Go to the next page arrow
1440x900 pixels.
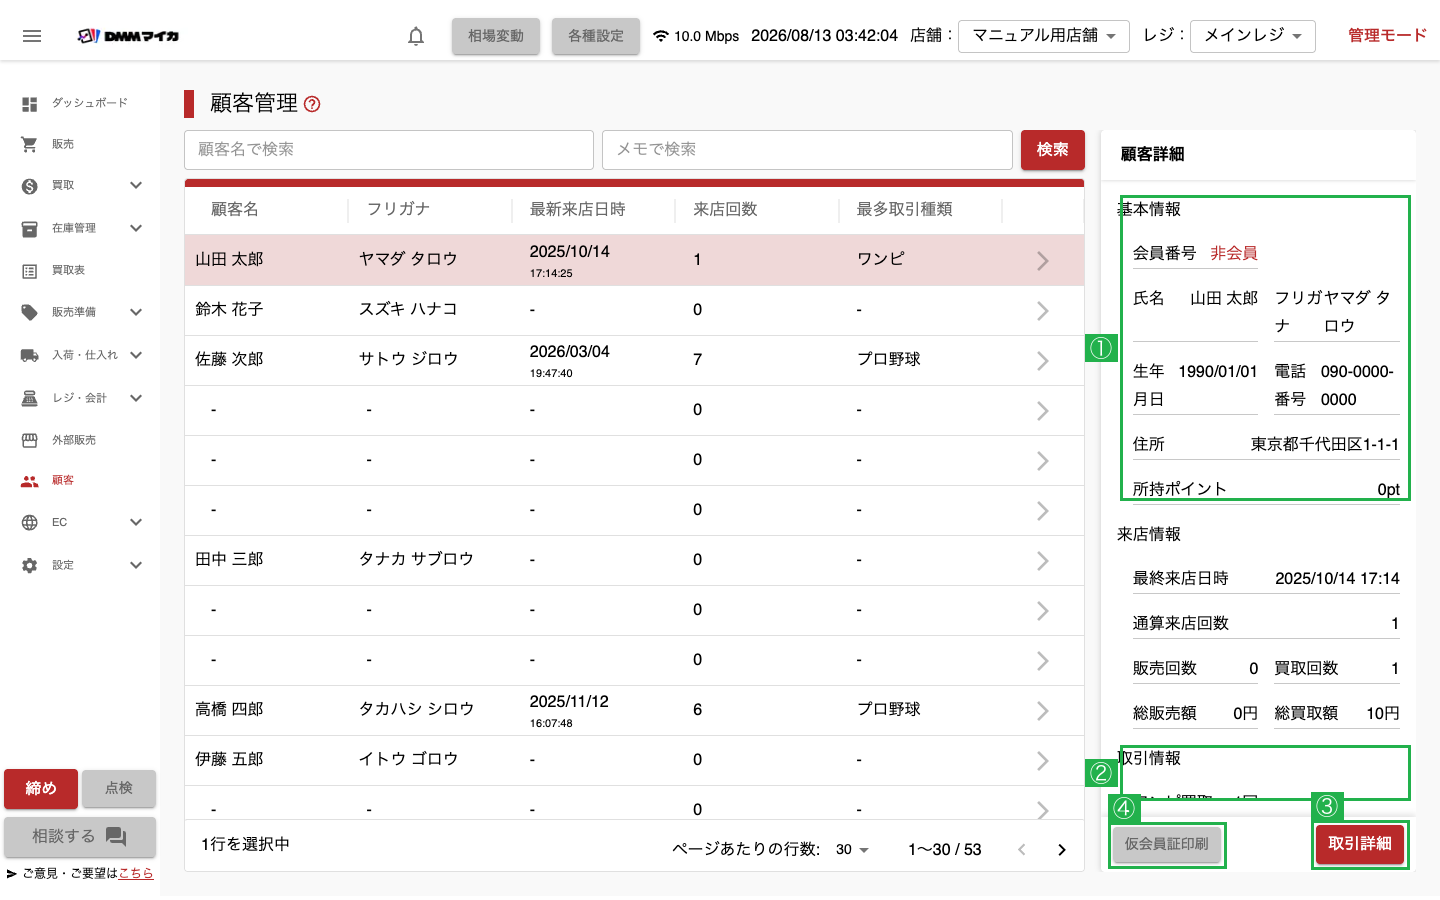(x=1061, y=850)
